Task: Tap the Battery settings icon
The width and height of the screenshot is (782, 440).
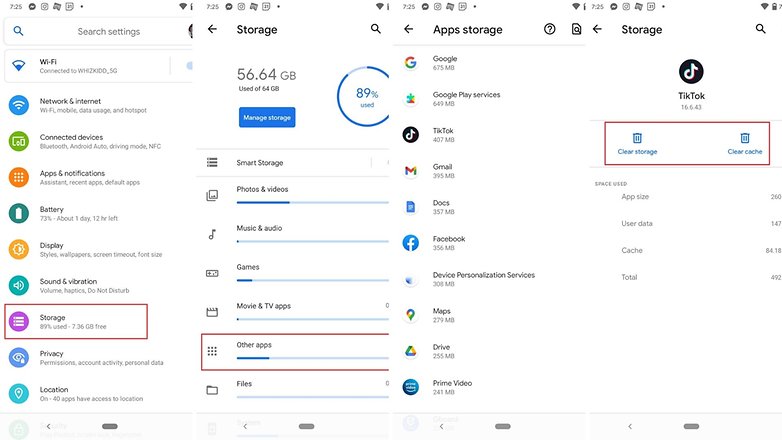Action: pos(18,213)
